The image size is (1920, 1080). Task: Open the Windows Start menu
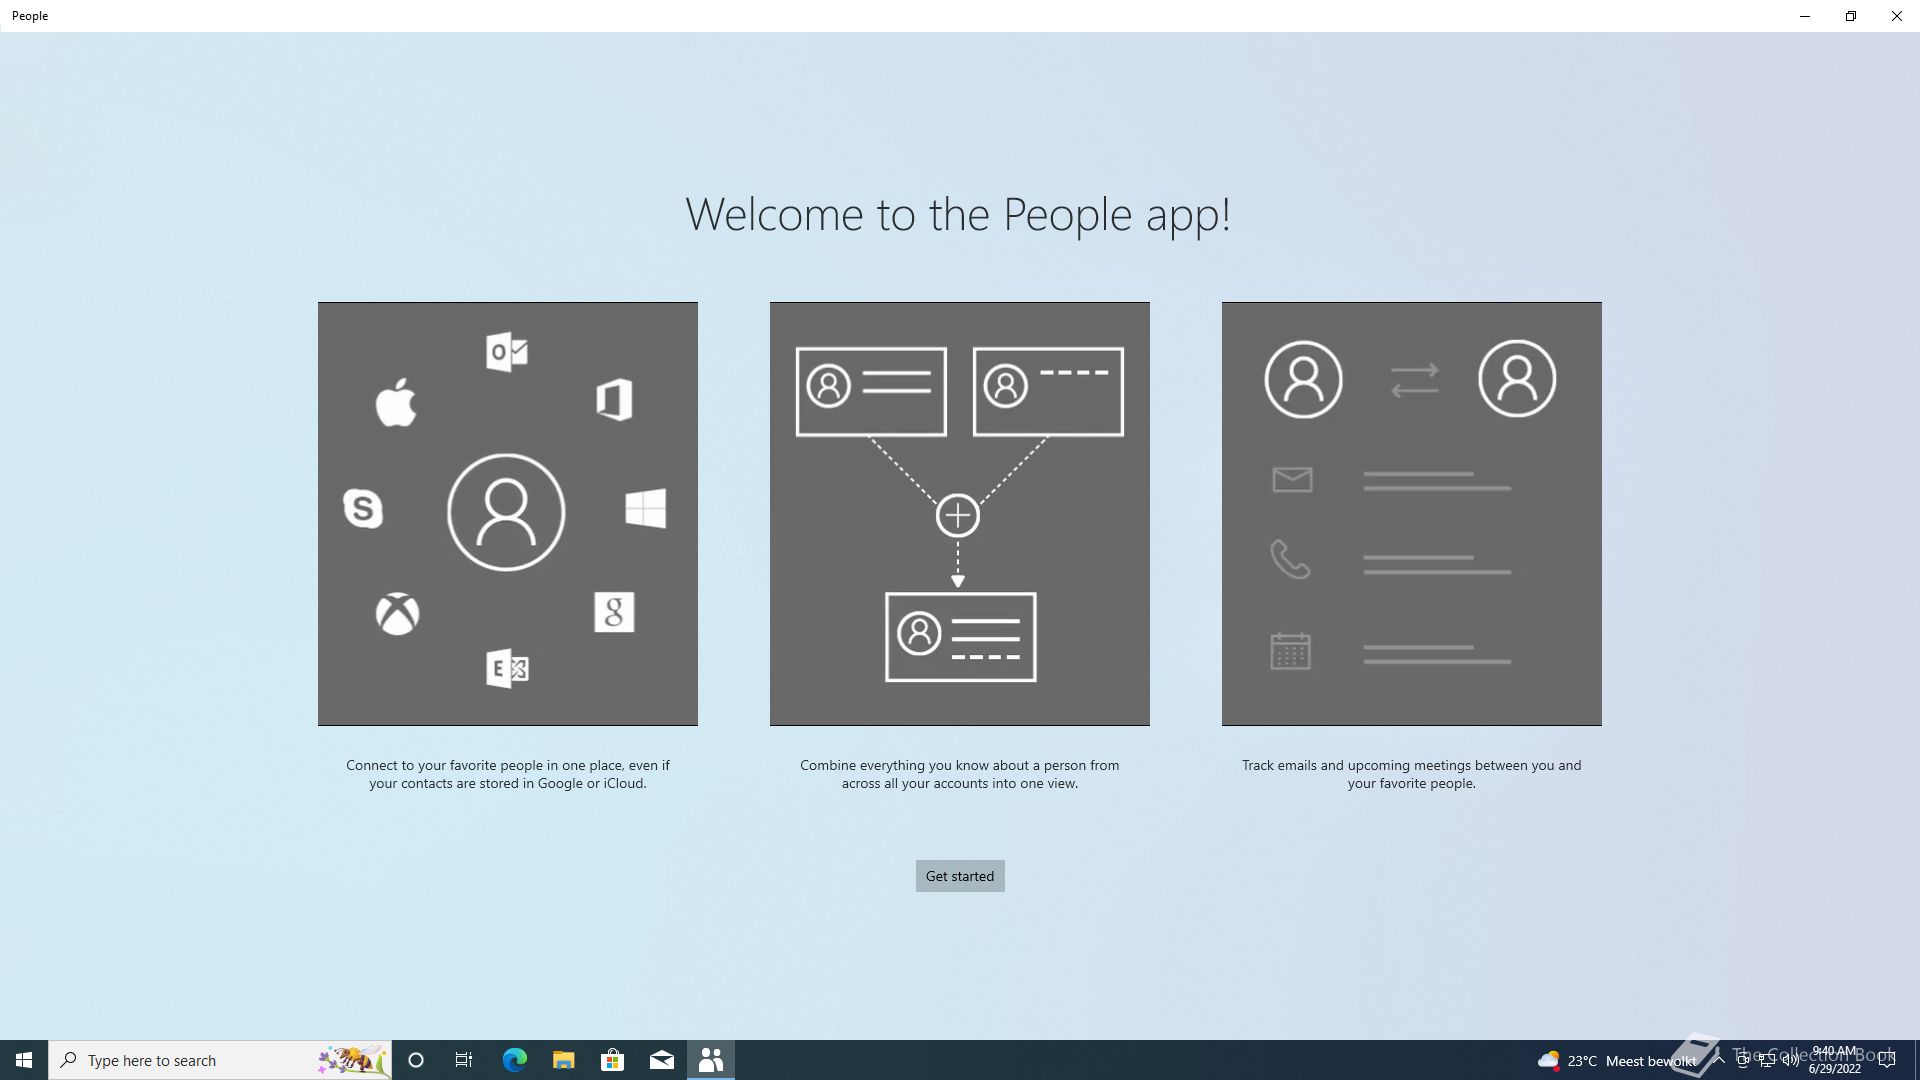[24, 1060]
